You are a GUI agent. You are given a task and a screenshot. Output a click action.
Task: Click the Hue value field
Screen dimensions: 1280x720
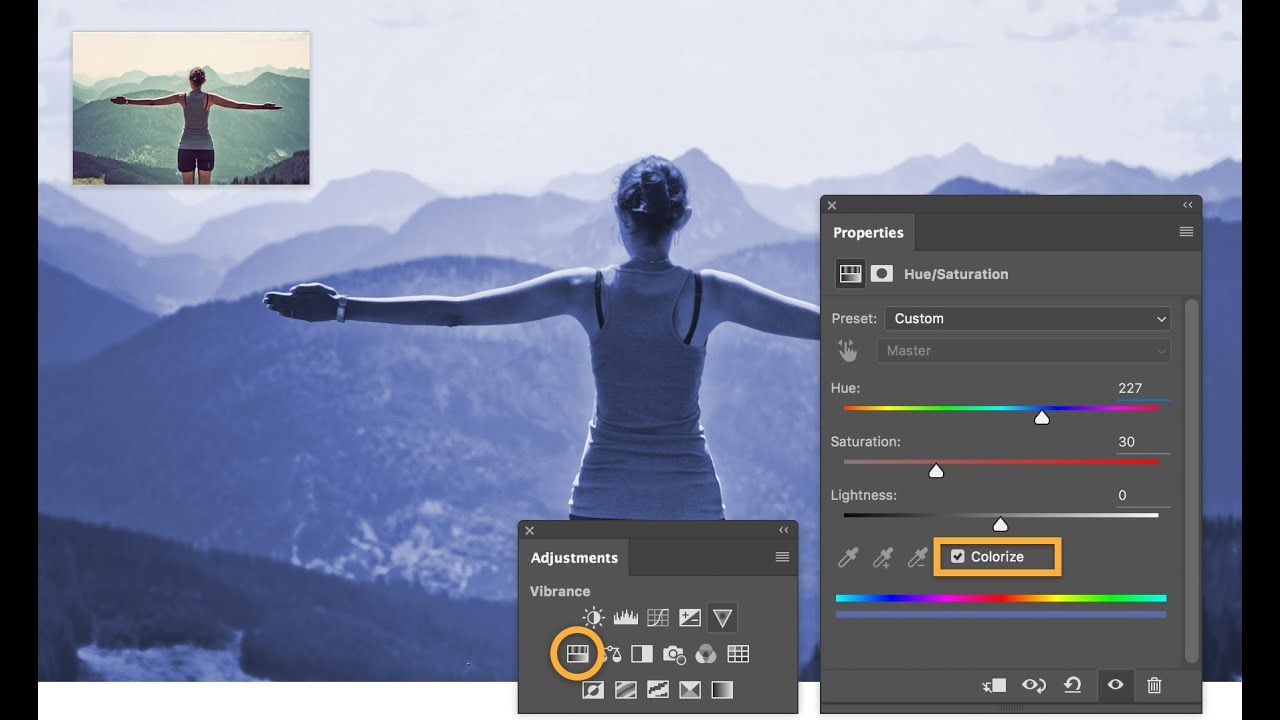(x=1142, y=389)
